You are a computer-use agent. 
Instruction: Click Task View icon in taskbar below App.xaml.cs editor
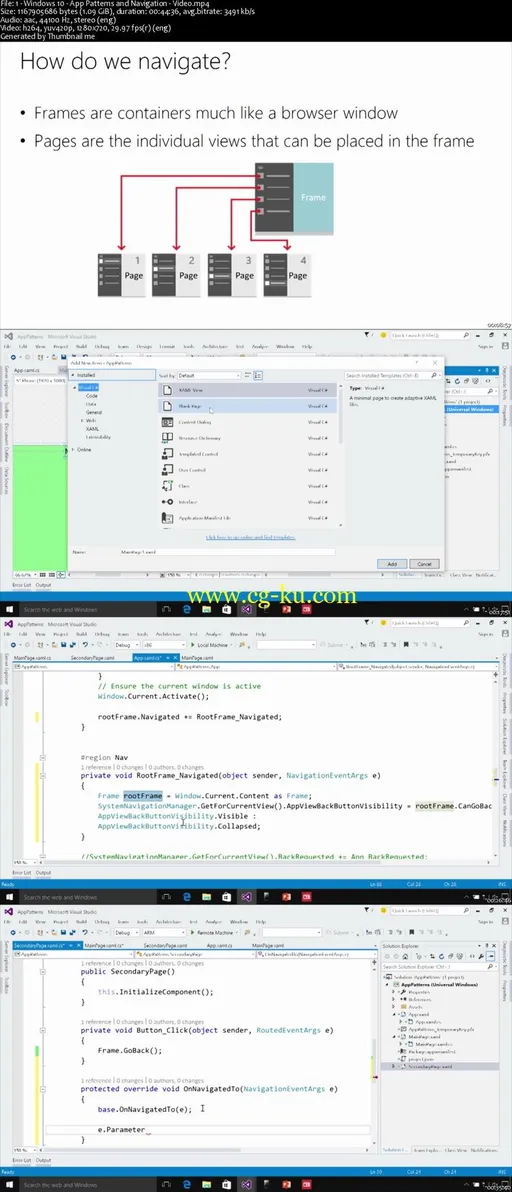coord(167,897)
